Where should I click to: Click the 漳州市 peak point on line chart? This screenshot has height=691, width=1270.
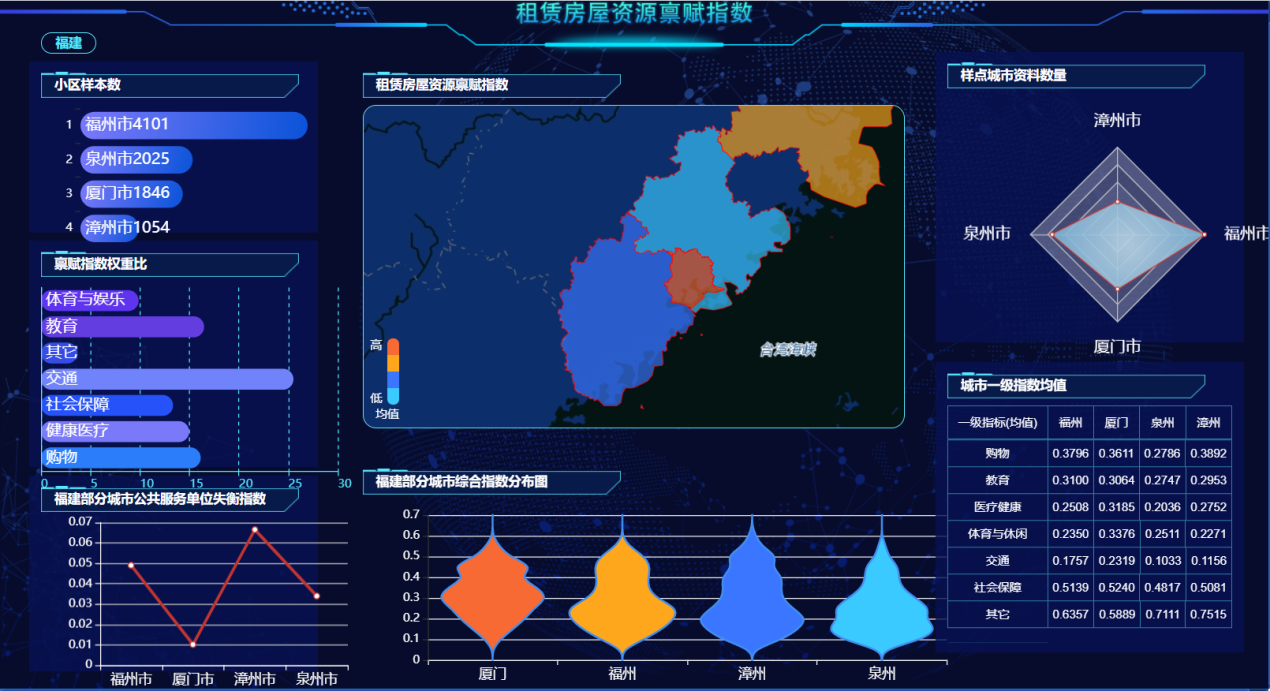[x=254, y=529]
